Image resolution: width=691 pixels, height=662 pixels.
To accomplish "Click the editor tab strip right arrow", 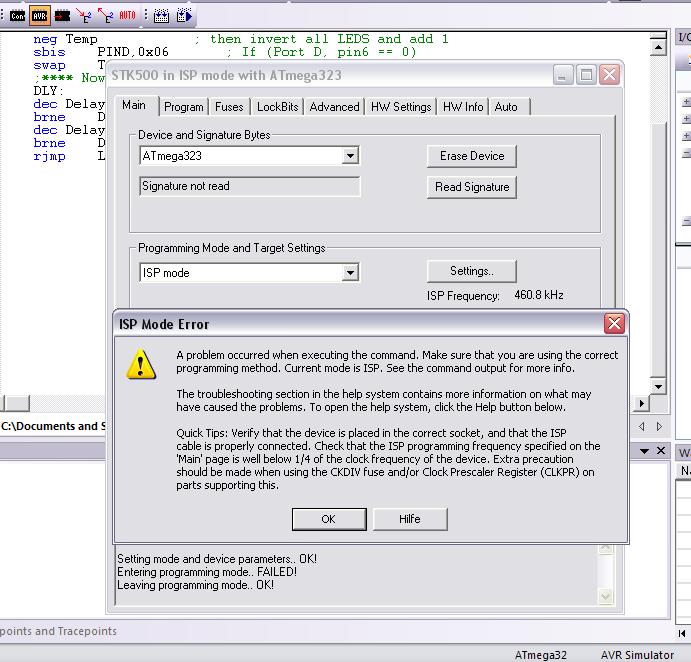I will point(659,426).
